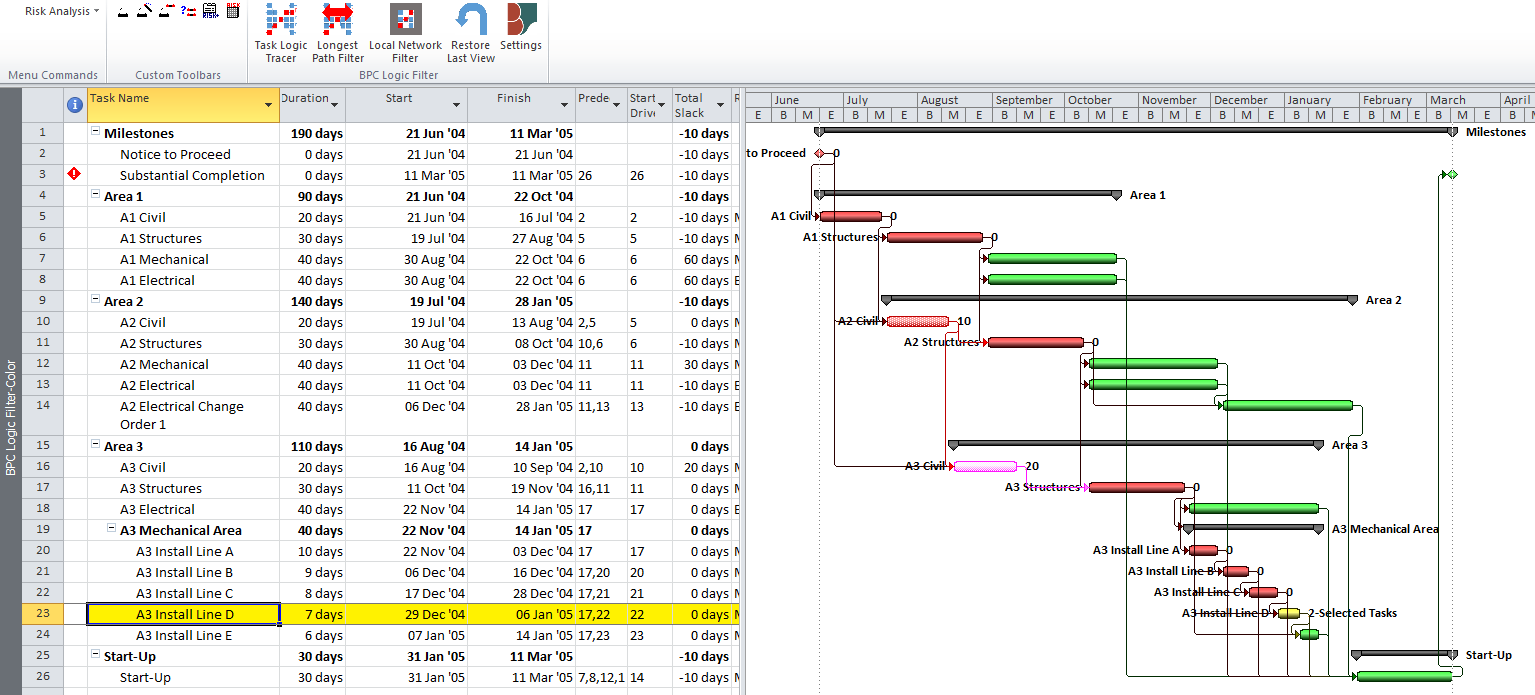Click the blue info indicator column header
Screen dimensions: 1535x695
tap(74, 104)
